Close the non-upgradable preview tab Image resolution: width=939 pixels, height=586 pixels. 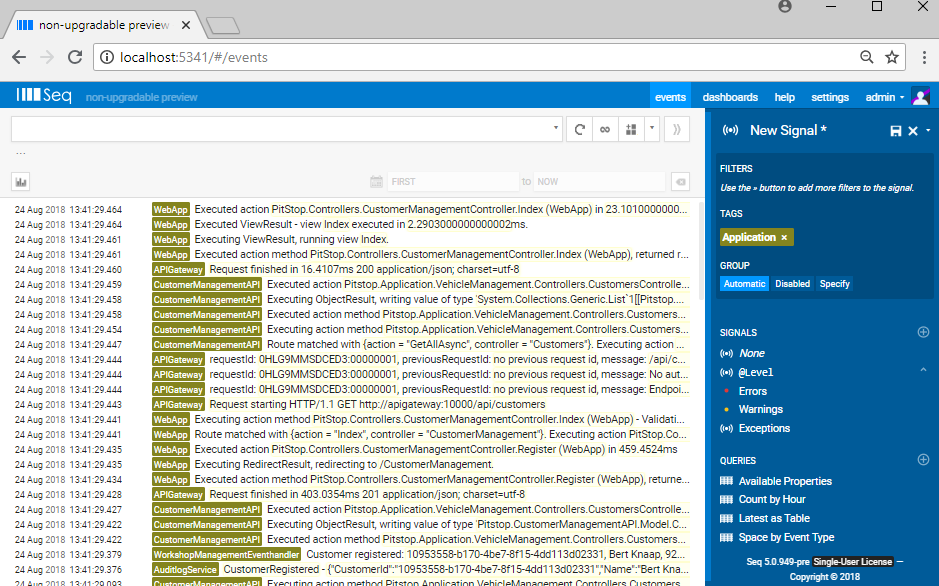[x=186, y=25]
